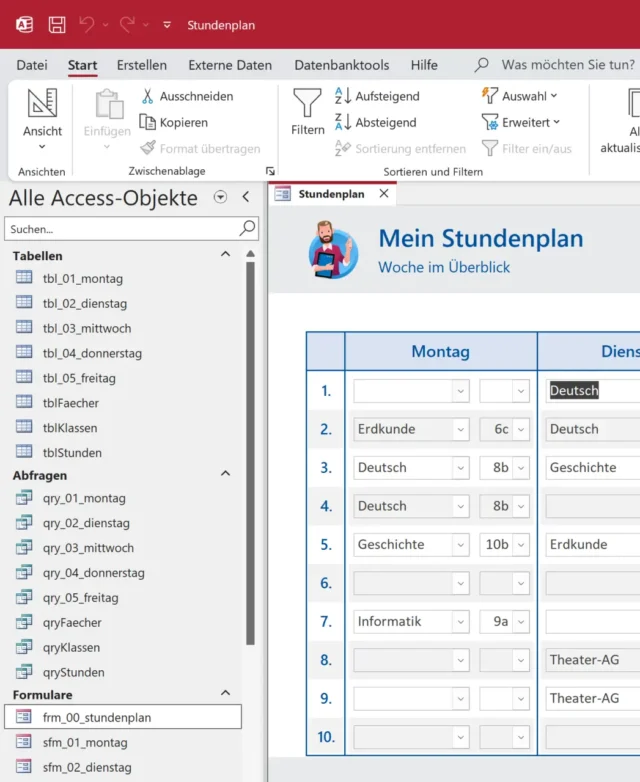Screen dimensions: 640x782
Task: Open Monday hour 7 Informatik dropdown
Action: [460, 621]
